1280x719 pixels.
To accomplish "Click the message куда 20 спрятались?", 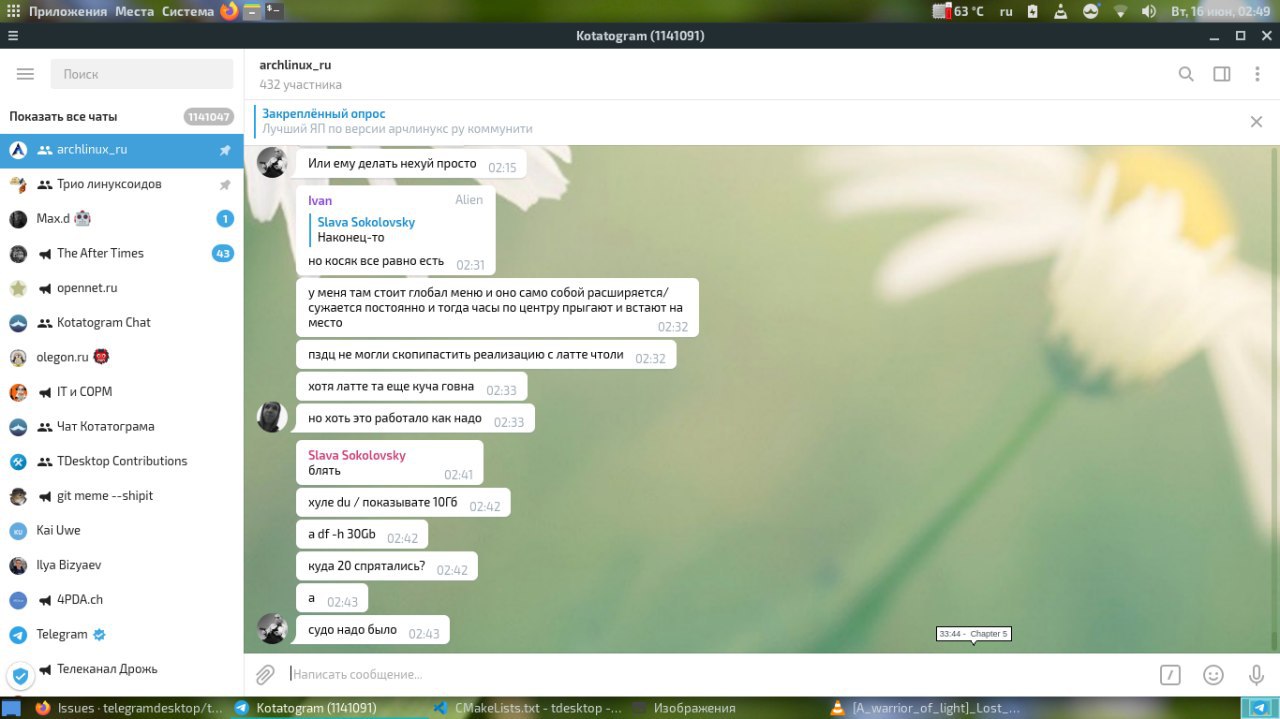I will click(x=387, y=566).
